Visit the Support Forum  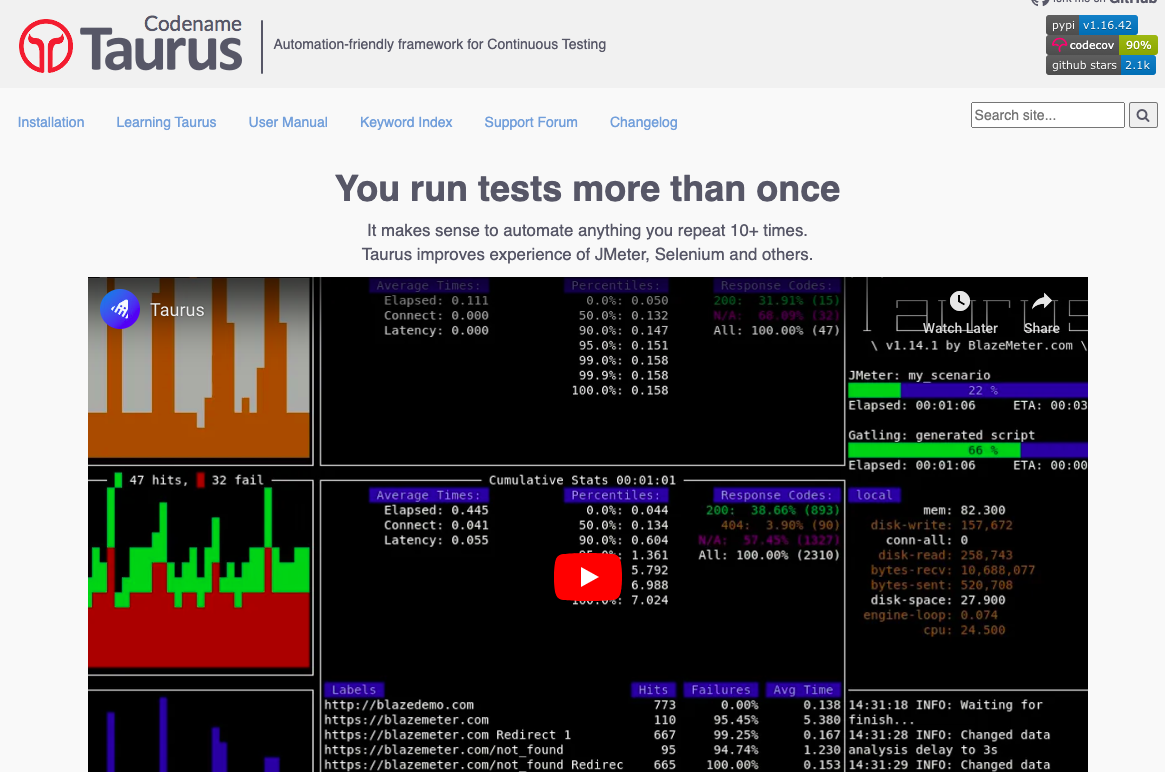pyautogui.click(x=531, y=122)
